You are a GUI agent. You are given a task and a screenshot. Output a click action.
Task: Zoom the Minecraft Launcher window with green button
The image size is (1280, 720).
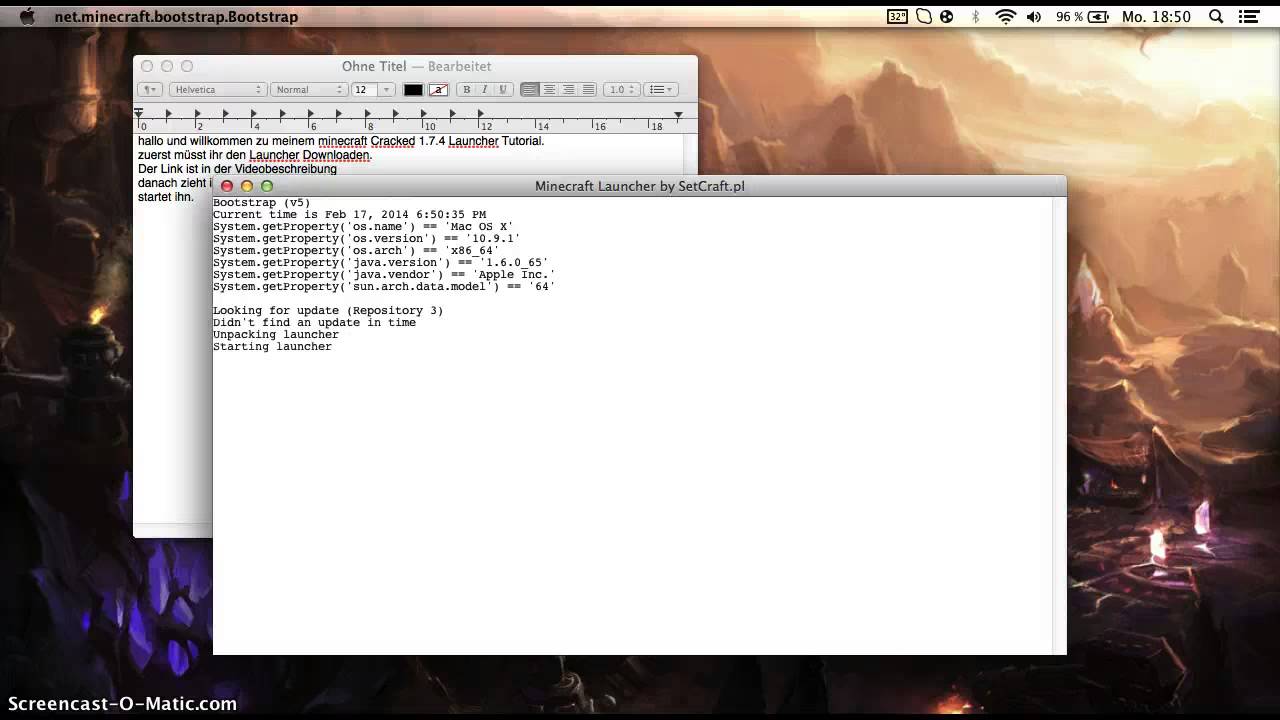coord(267,186)
